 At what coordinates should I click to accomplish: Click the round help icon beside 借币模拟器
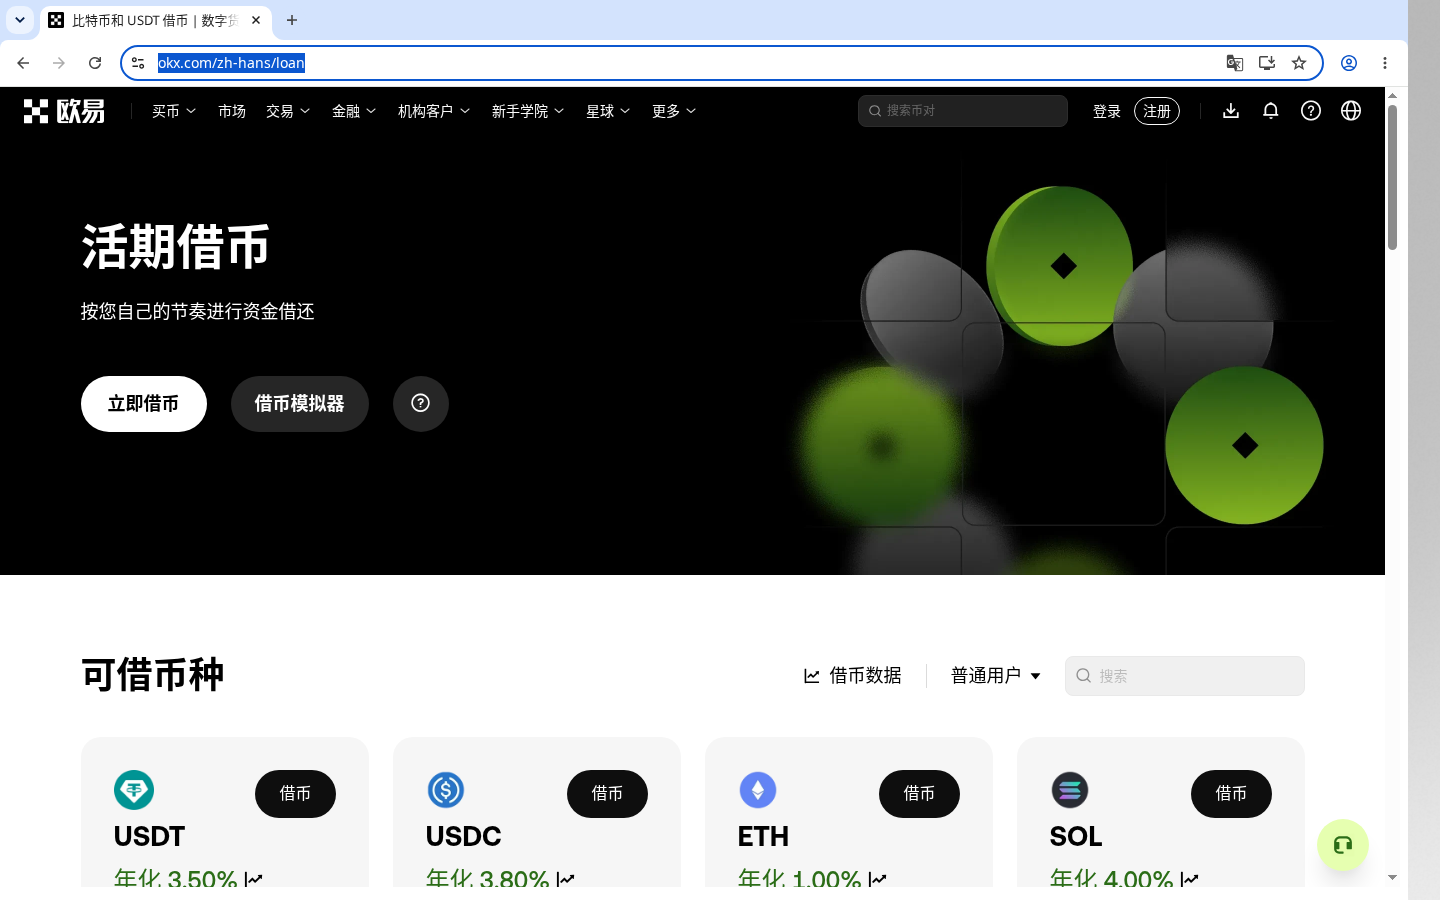(x=421, y=404)
